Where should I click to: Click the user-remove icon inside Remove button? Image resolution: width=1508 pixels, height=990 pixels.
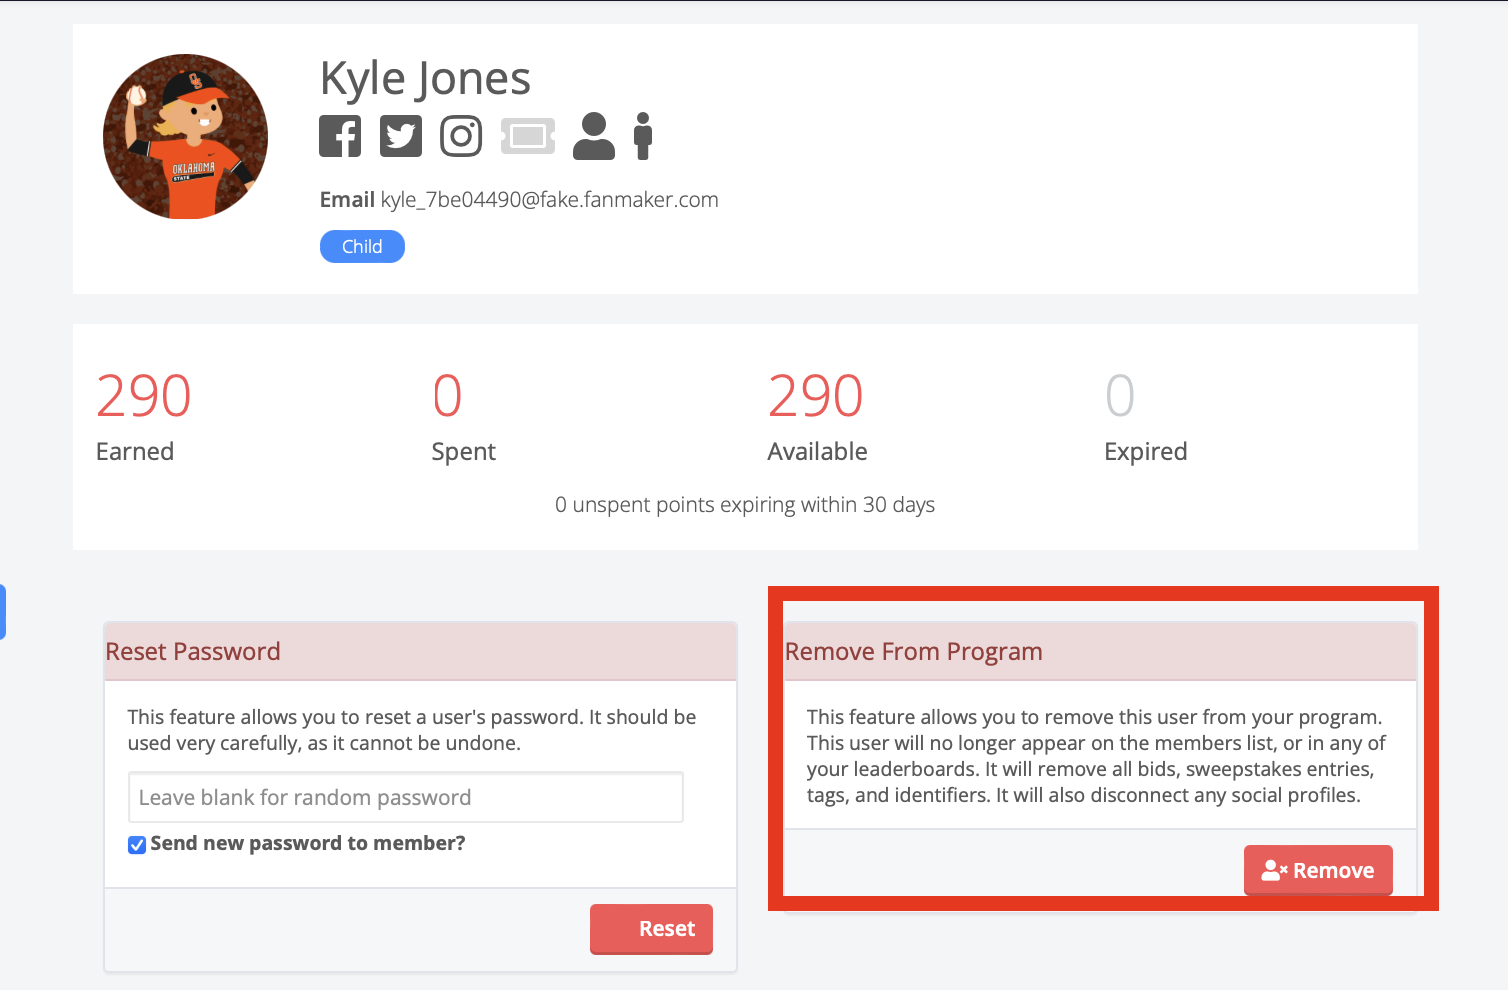point(1274,871)
